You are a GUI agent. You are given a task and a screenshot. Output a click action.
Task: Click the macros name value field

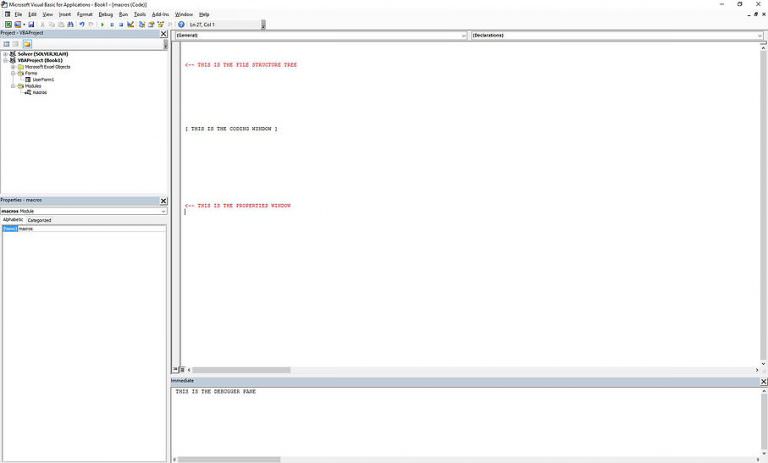[x=92, y=229]
